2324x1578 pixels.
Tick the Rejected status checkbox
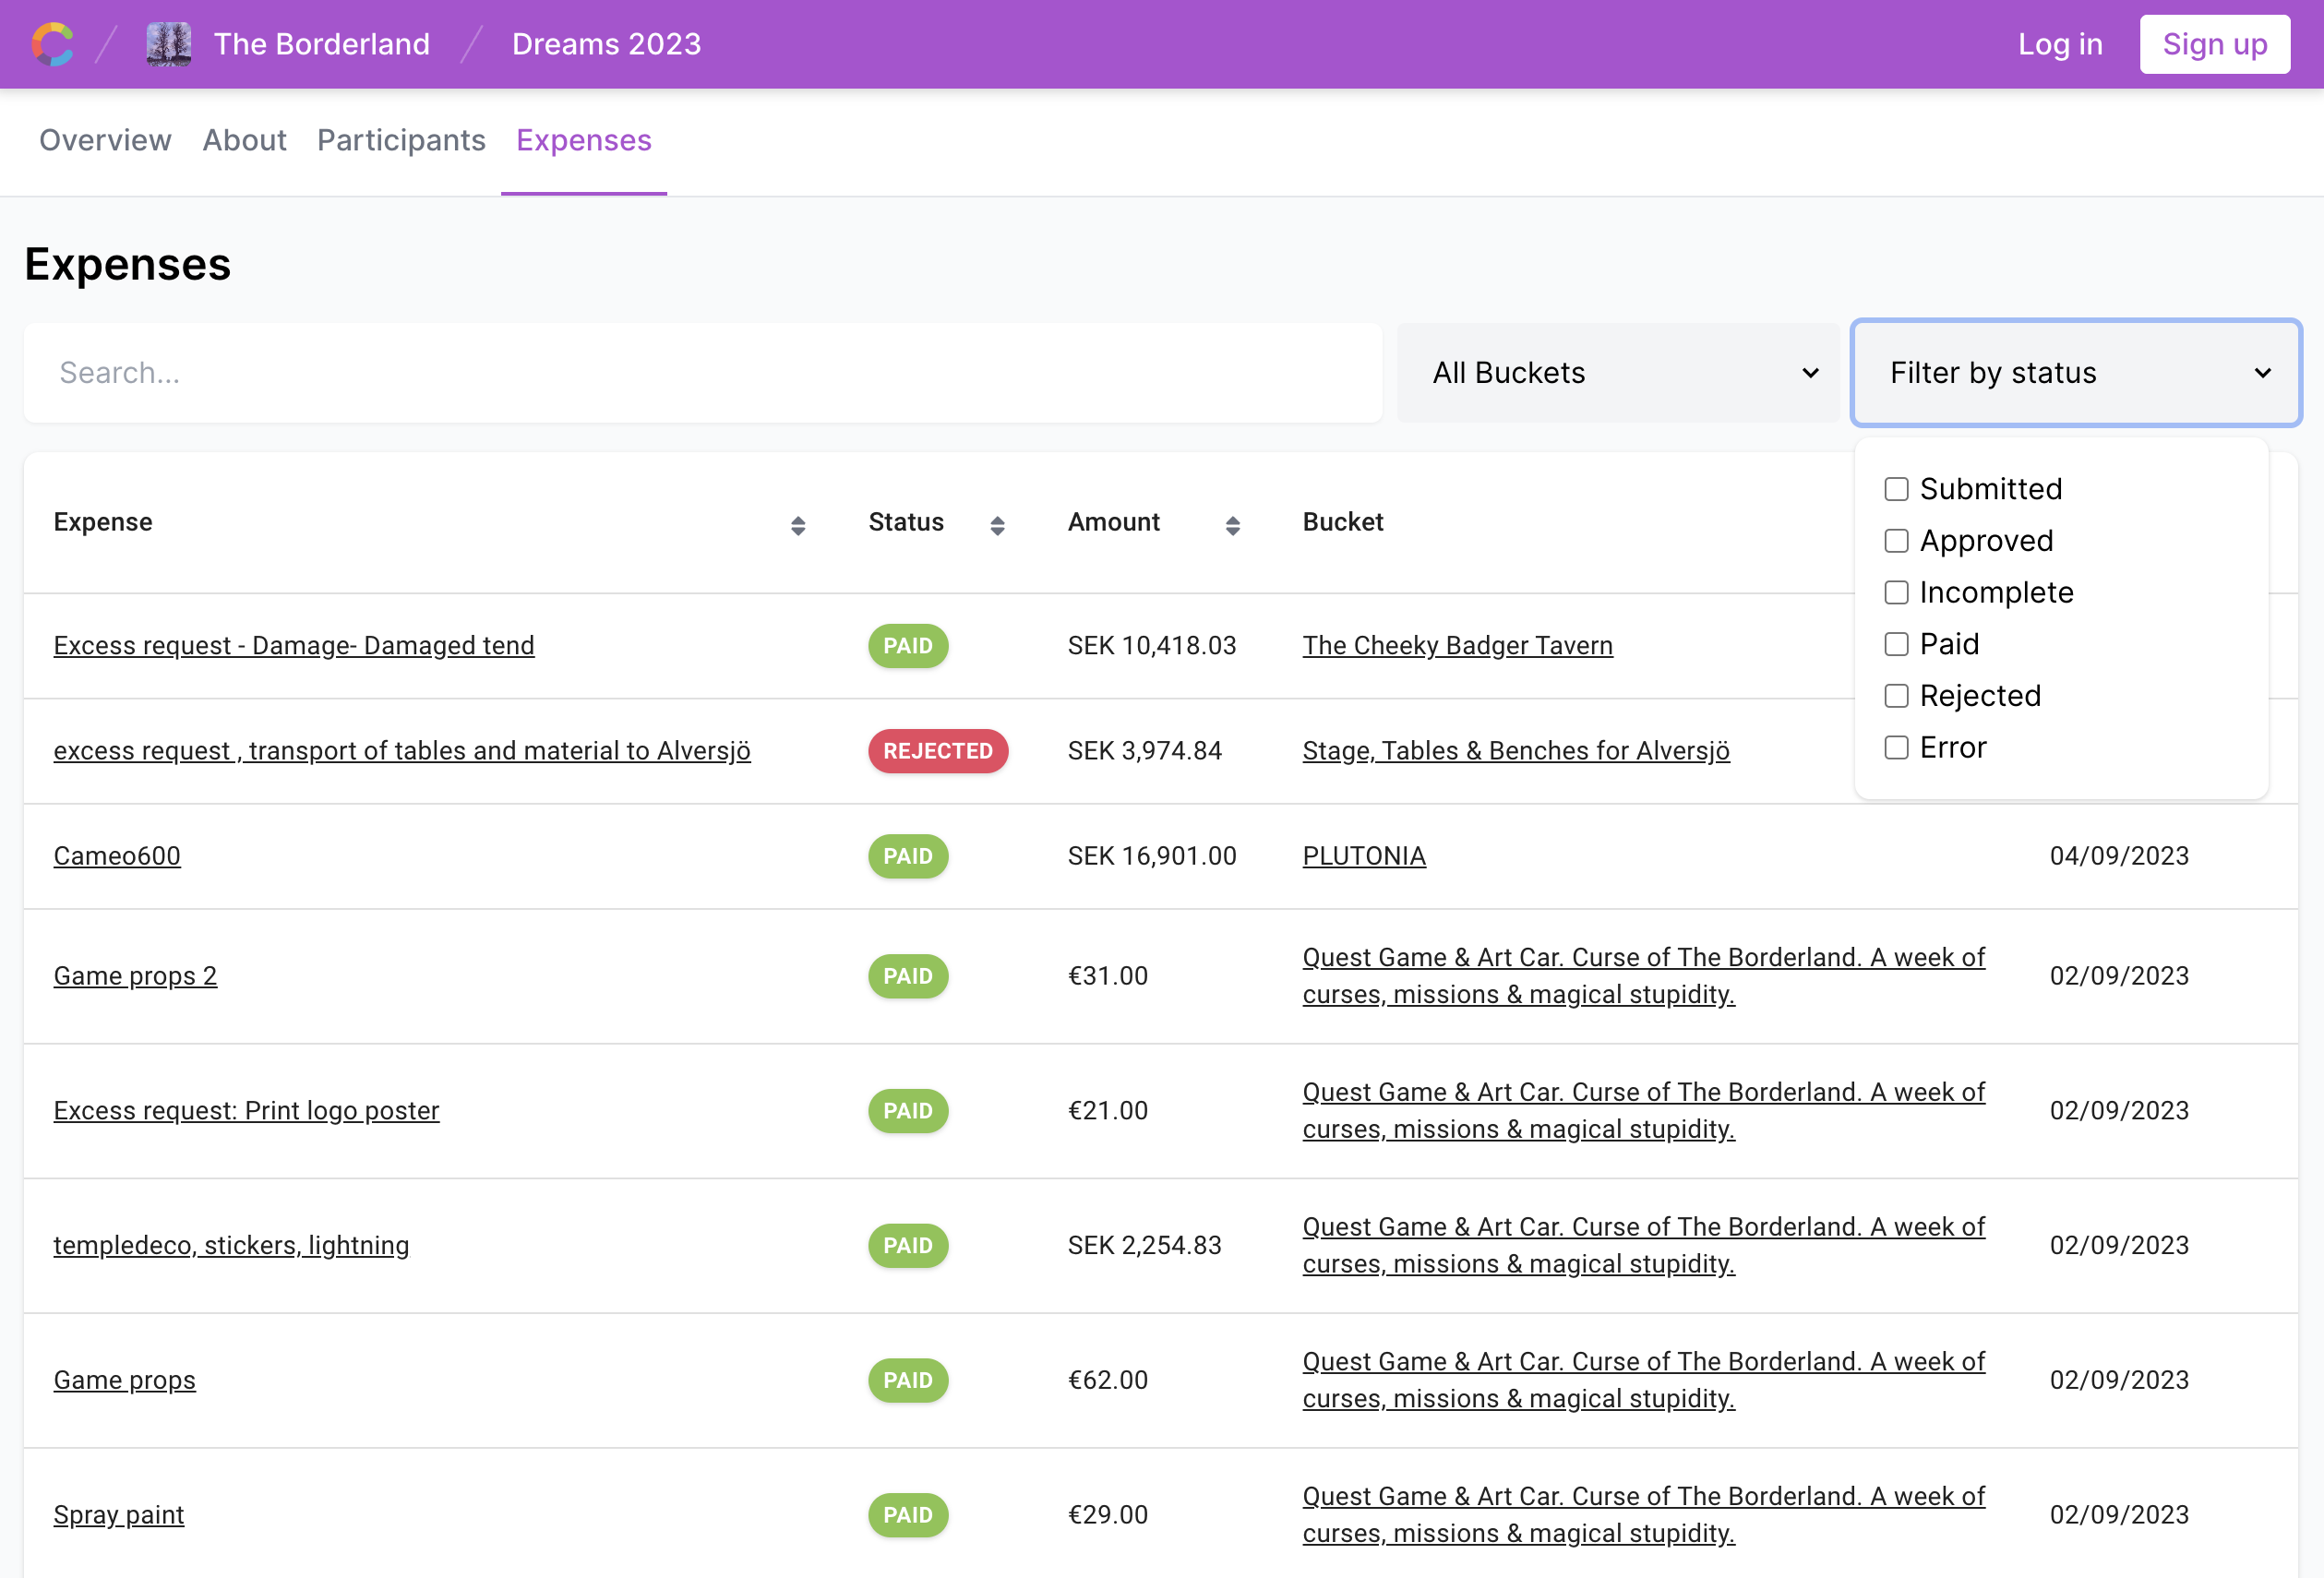coord(1896,696)
